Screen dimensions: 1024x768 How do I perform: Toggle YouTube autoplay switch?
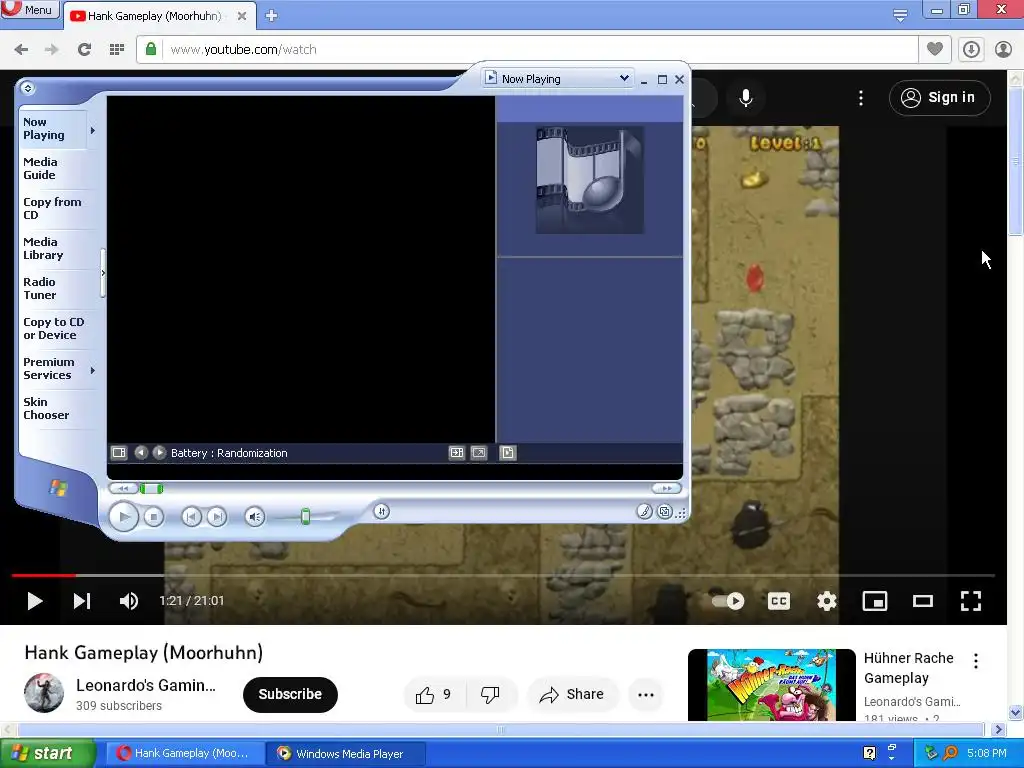[728, 601]
